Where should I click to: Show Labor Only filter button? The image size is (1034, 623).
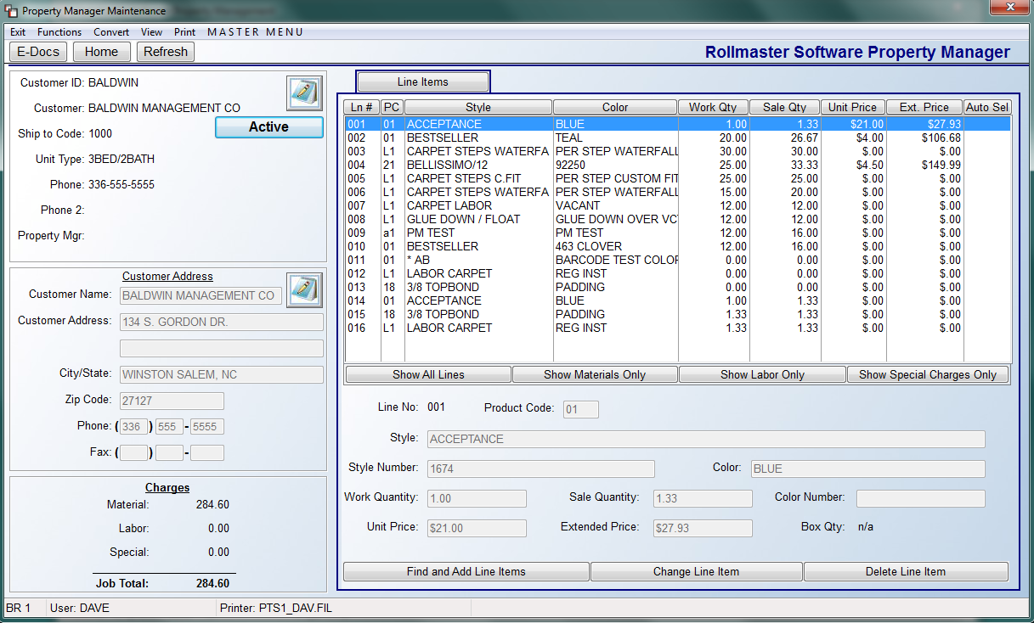point(762,374)
